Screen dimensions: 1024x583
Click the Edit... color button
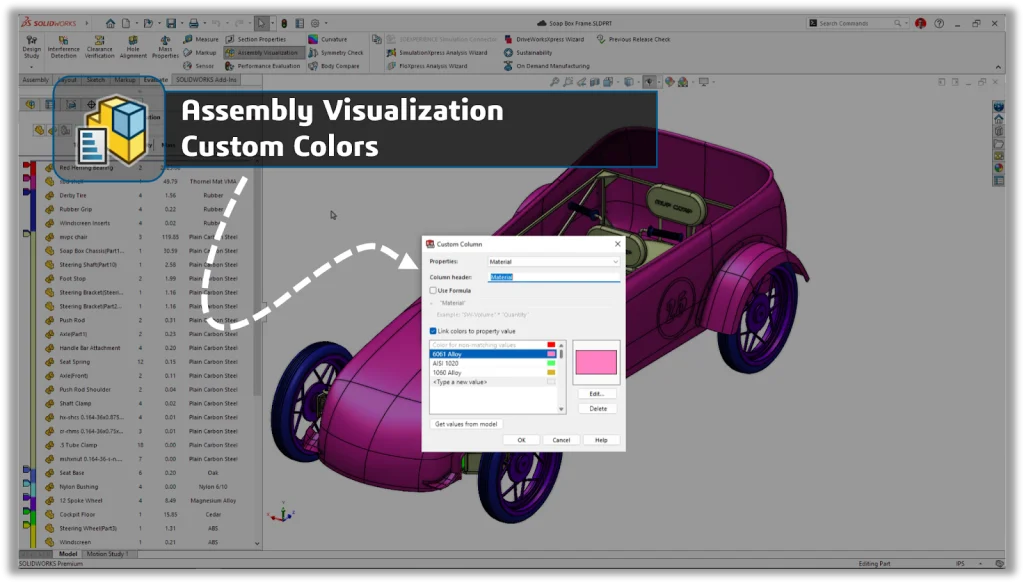point(597,394)
